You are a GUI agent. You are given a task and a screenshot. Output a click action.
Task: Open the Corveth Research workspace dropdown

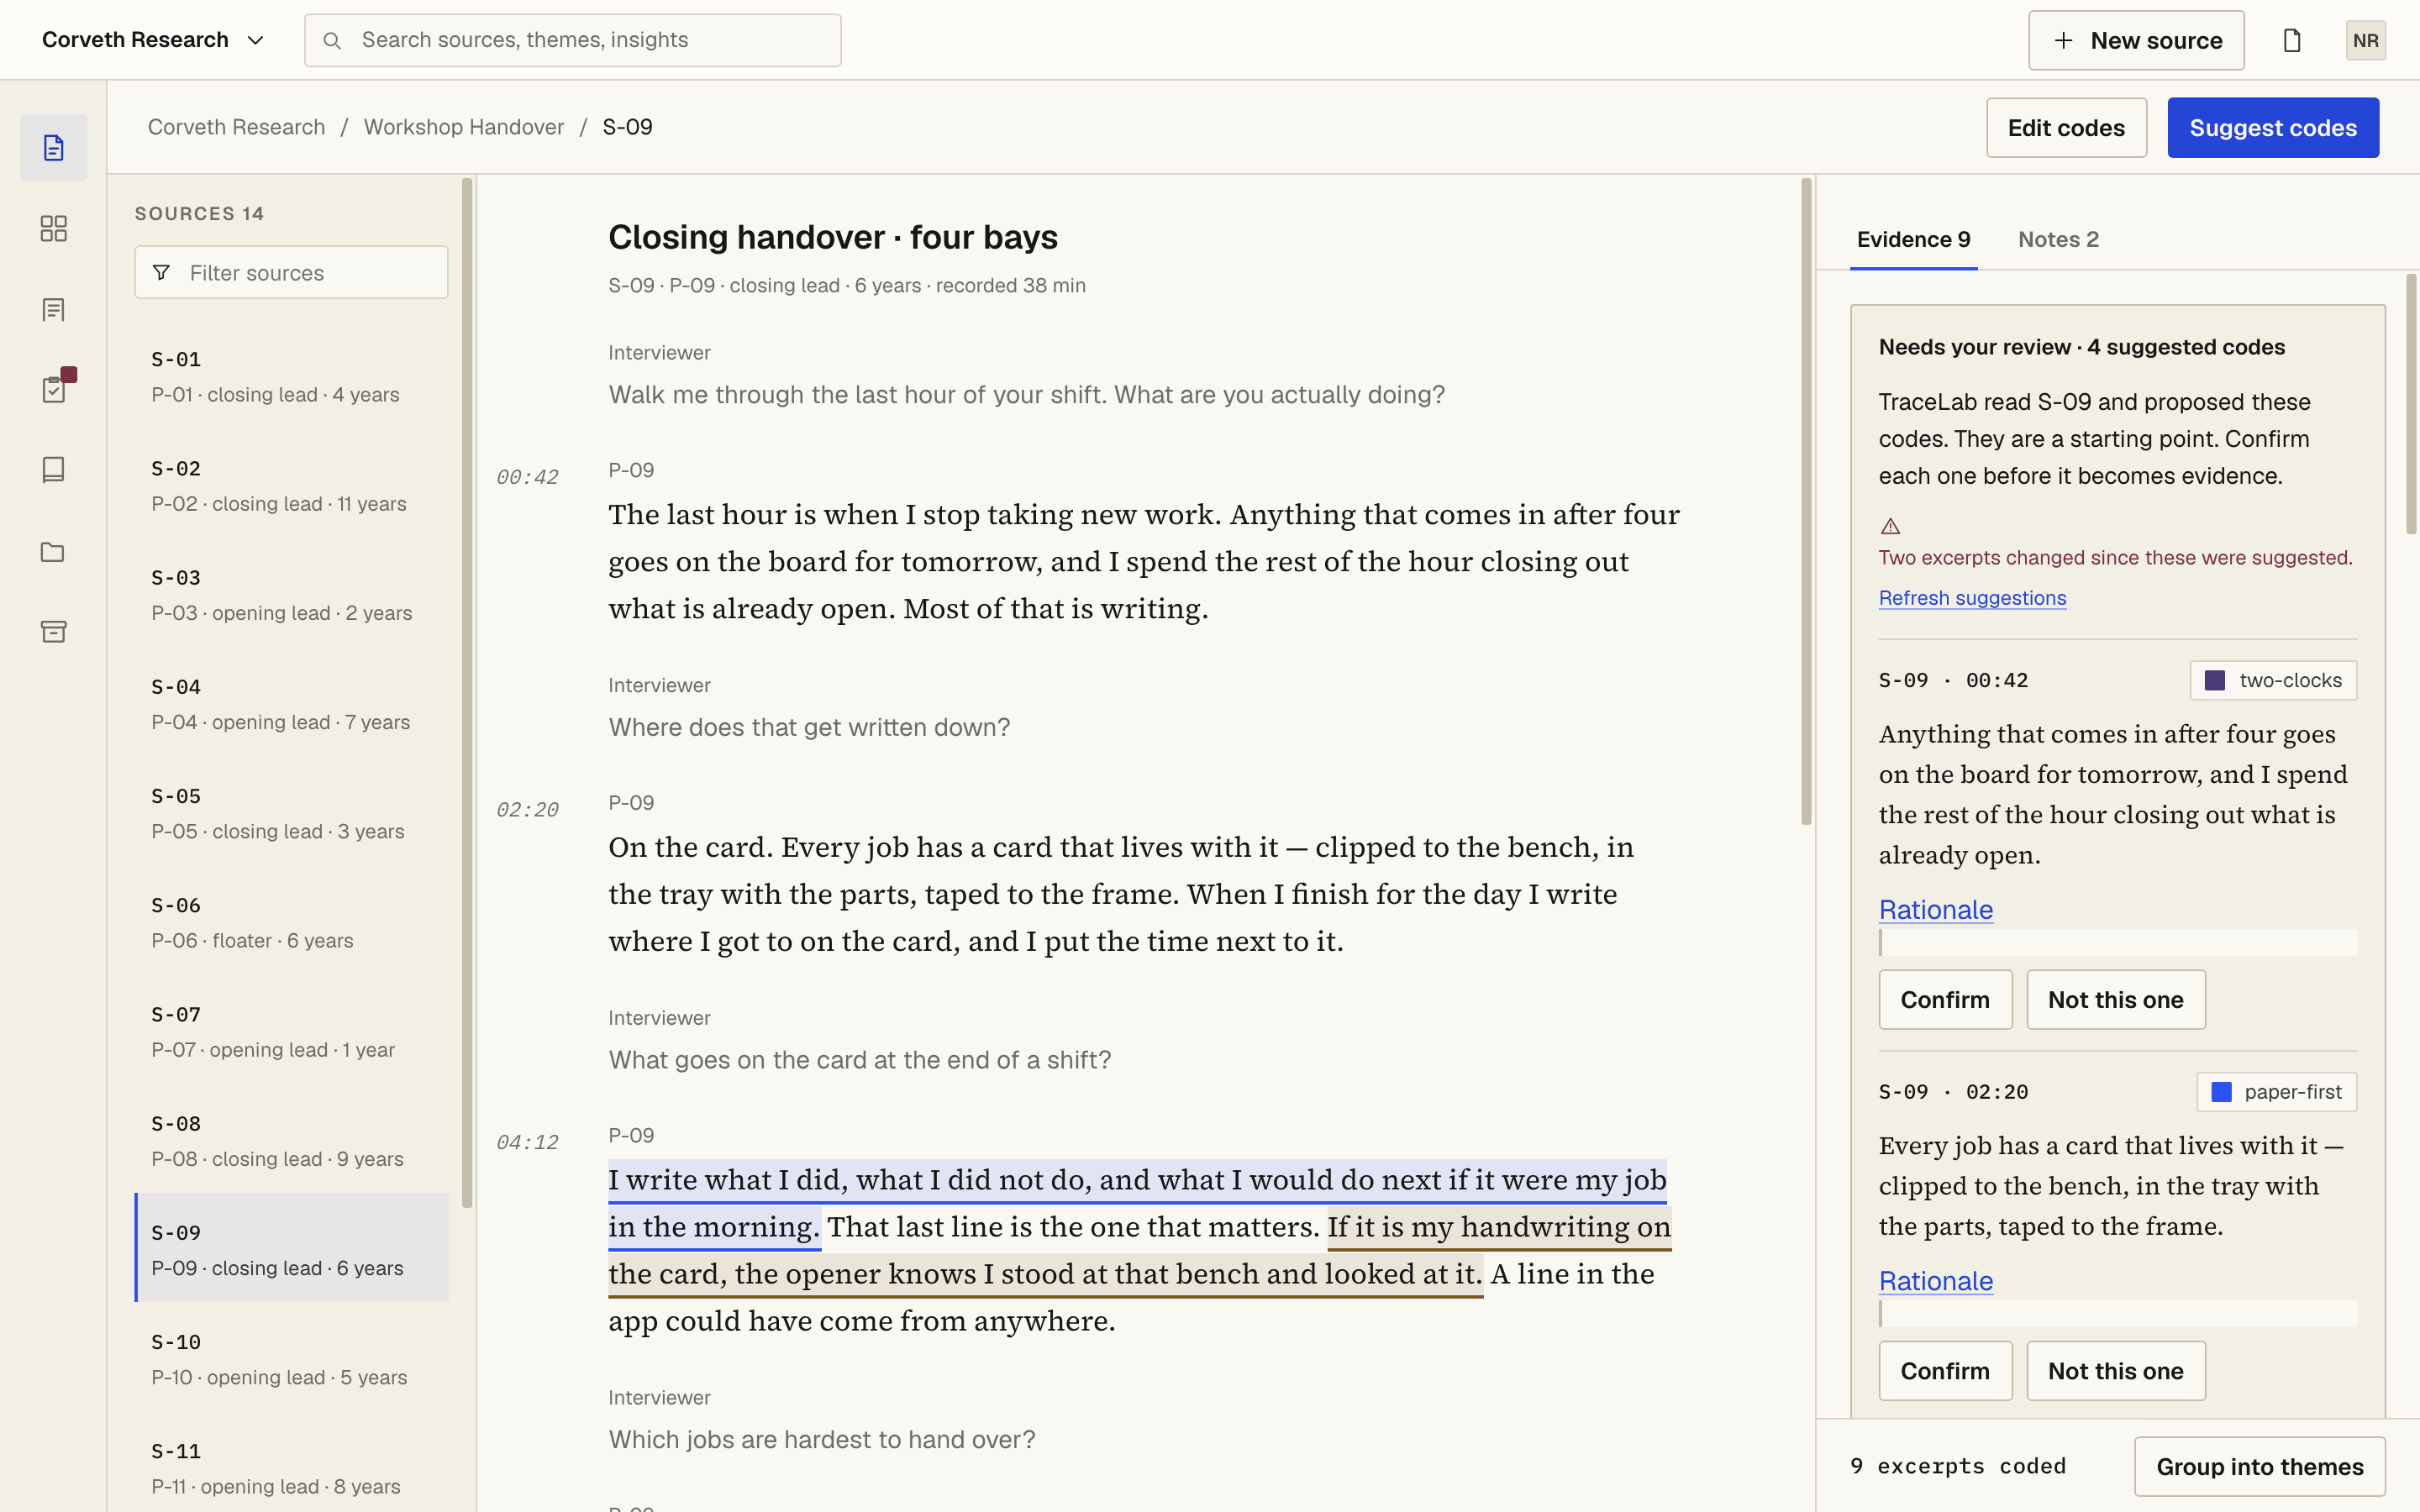(x=152, y=40)
